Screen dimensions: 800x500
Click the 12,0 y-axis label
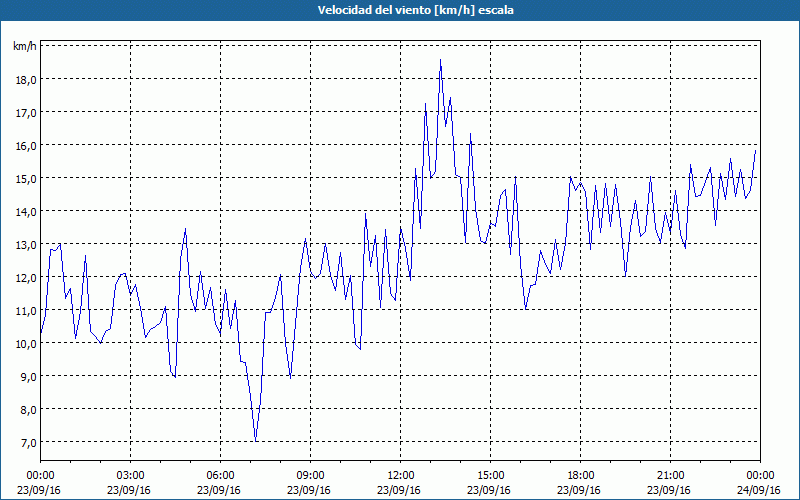pos(26,278)
